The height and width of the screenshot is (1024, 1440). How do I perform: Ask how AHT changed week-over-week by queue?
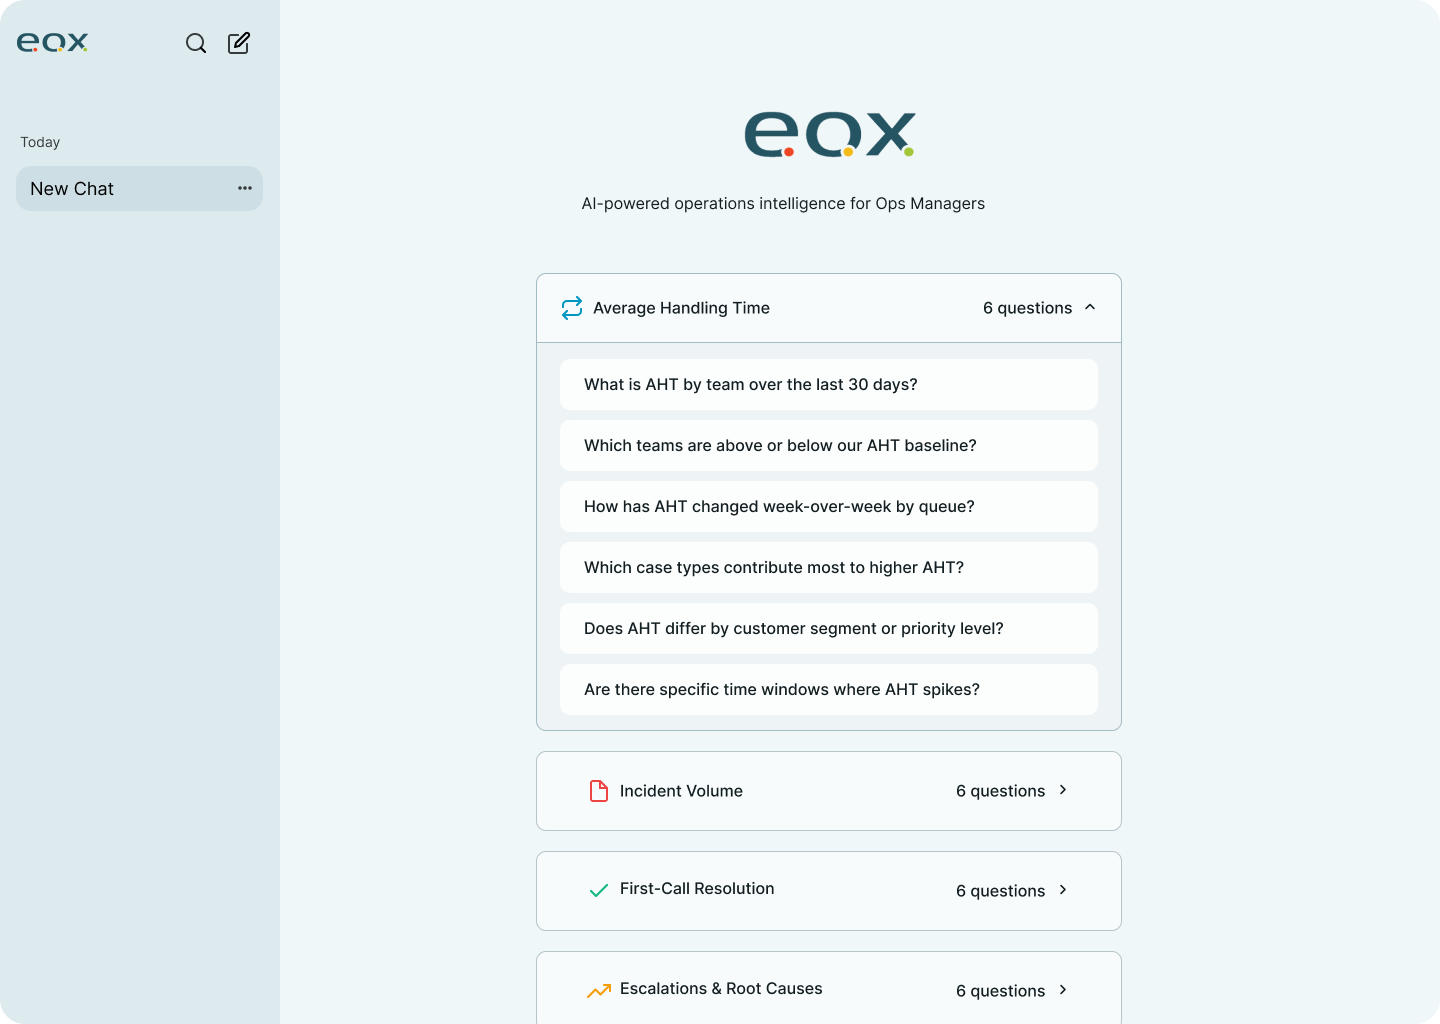(829, 506)
